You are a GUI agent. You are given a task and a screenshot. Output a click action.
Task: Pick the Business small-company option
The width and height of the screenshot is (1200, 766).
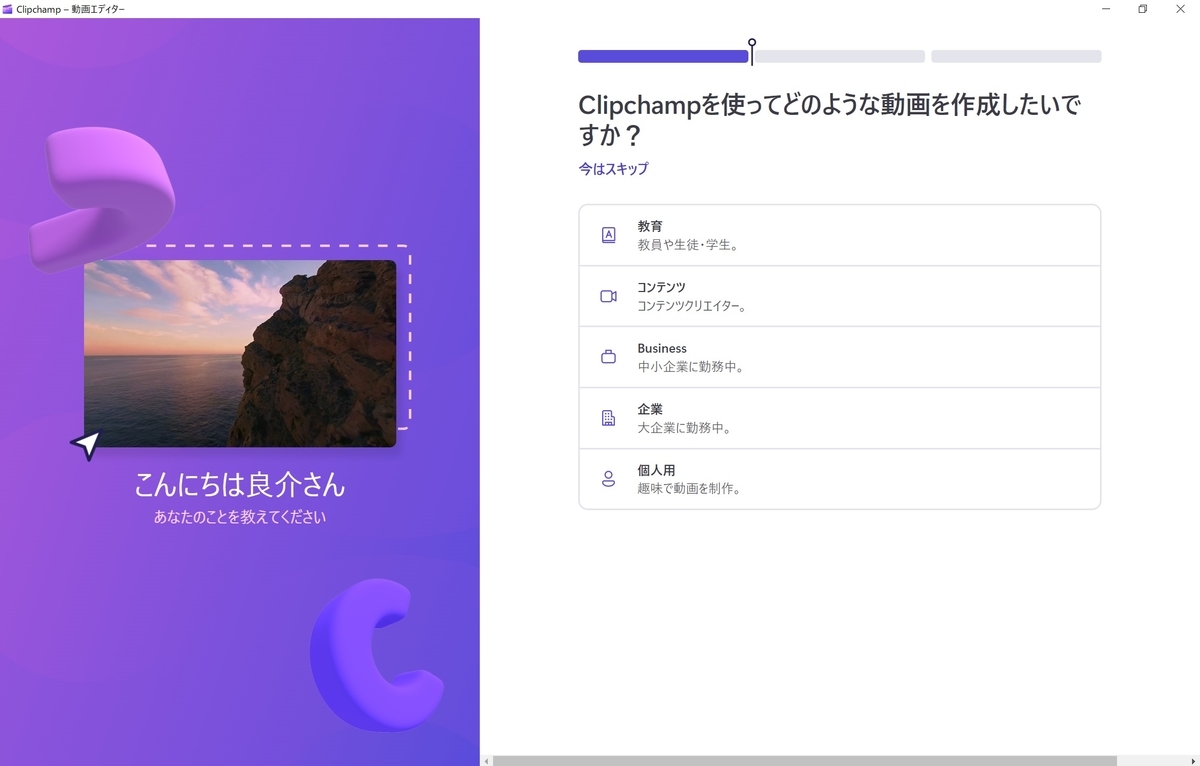tap(839, 357)
